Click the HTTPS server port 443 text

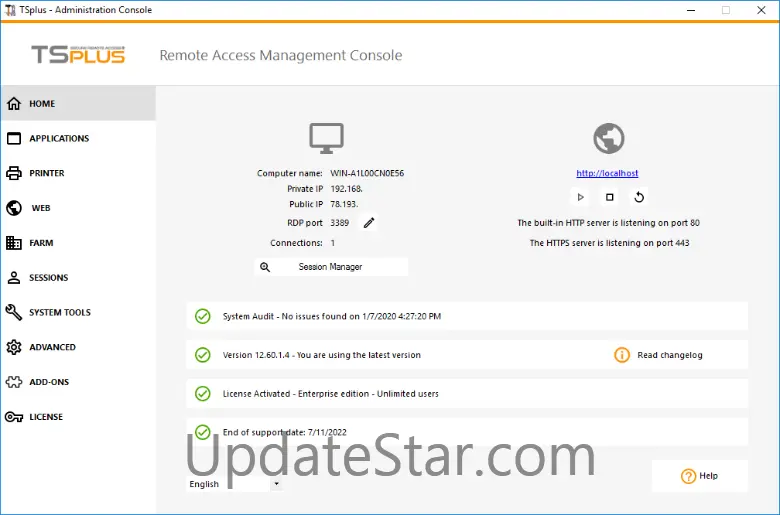(x=609, y=243)
